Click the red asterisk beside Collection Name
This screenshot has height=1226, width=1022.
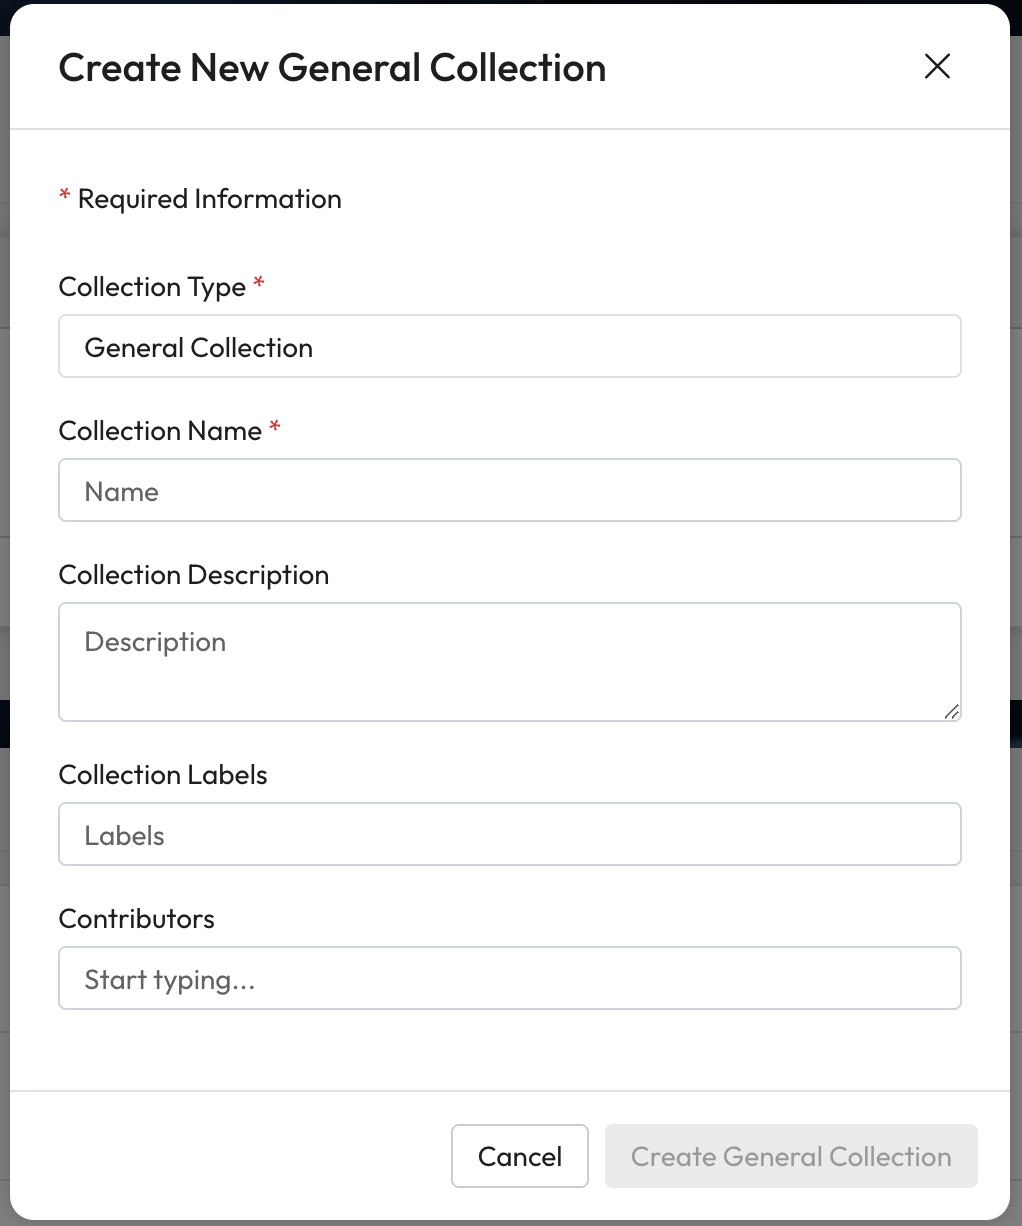[275, 428]
